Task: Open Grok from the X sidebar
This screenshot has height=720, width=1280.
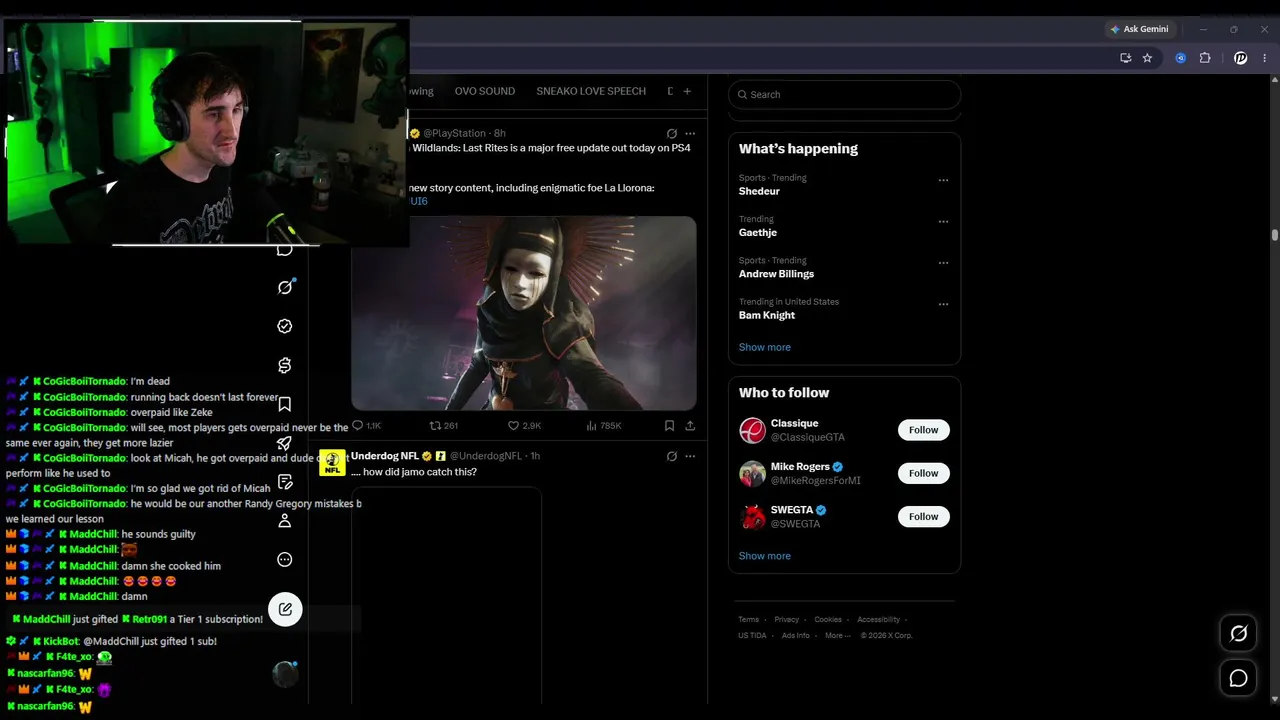Action: tap(285, 287)
